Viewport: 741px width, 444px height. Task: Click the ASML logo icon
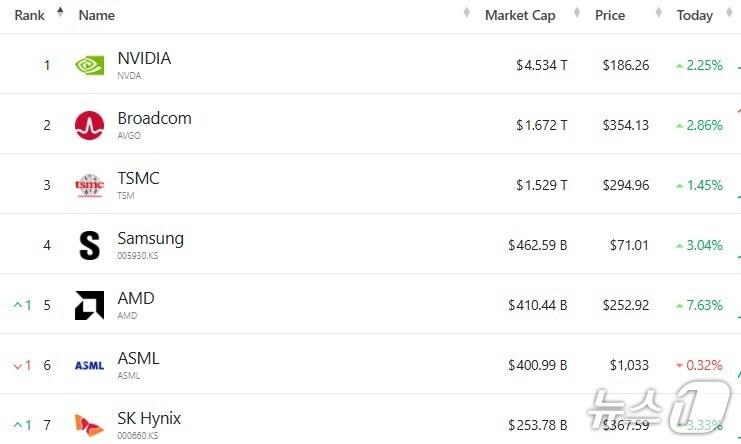[x=89, y=365]
